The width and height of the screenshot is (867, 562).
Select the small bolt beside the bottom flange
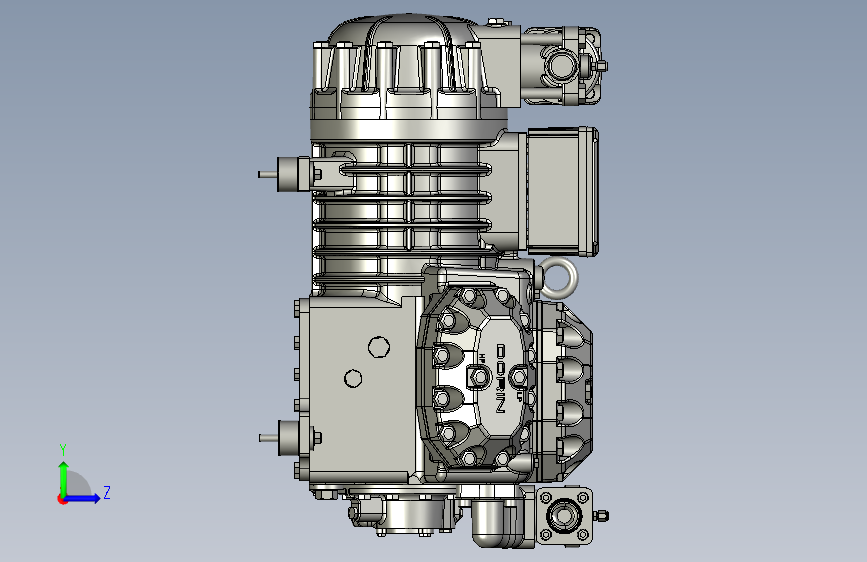(601, 516)
